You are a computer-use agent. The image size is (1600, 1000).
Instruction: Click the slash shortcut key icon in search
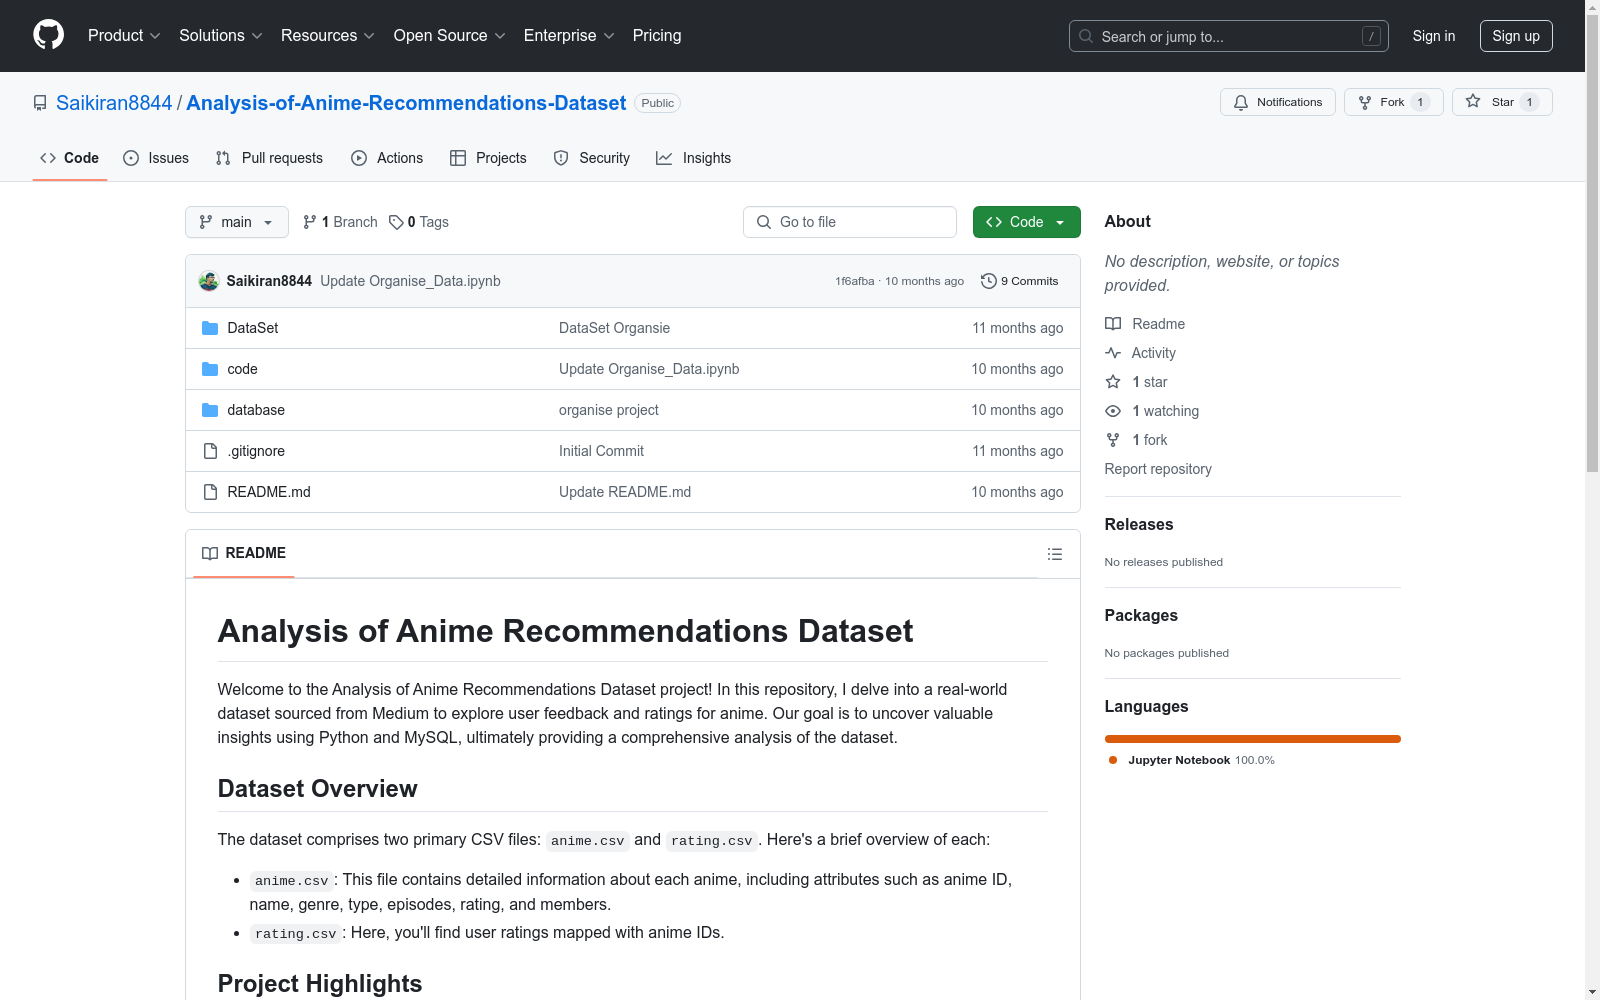[1371, 36]
